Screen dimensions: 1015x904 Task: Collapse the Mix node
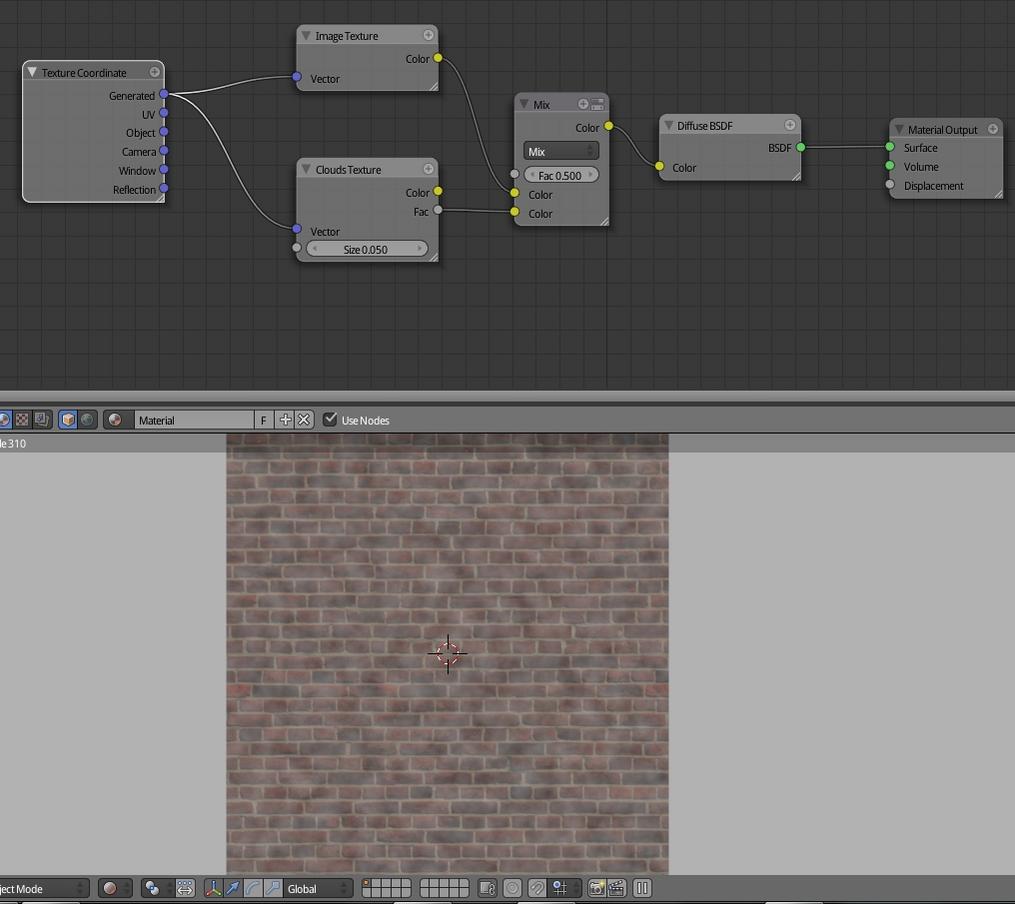click(x=524, y=104)
